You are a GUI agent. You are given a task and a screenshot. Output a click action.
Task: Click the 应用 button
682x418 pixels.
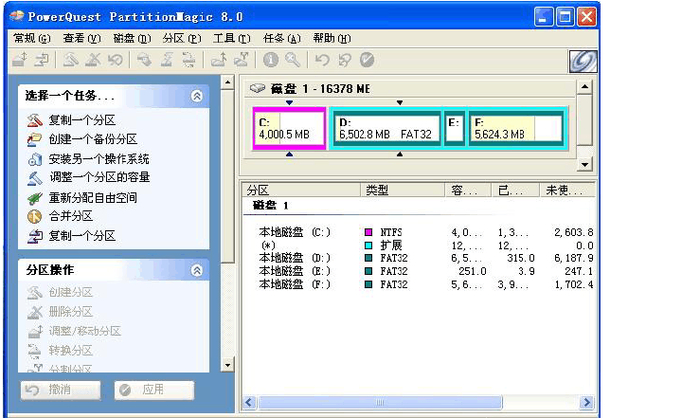click(x=154, y=390)
